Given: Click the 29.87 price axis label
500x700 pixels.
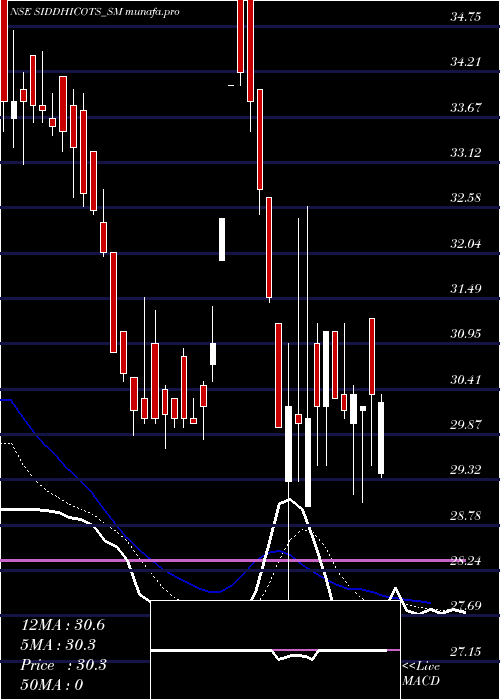Looking at the screenshot, I should pyautogui.click(x=466, y=425).
